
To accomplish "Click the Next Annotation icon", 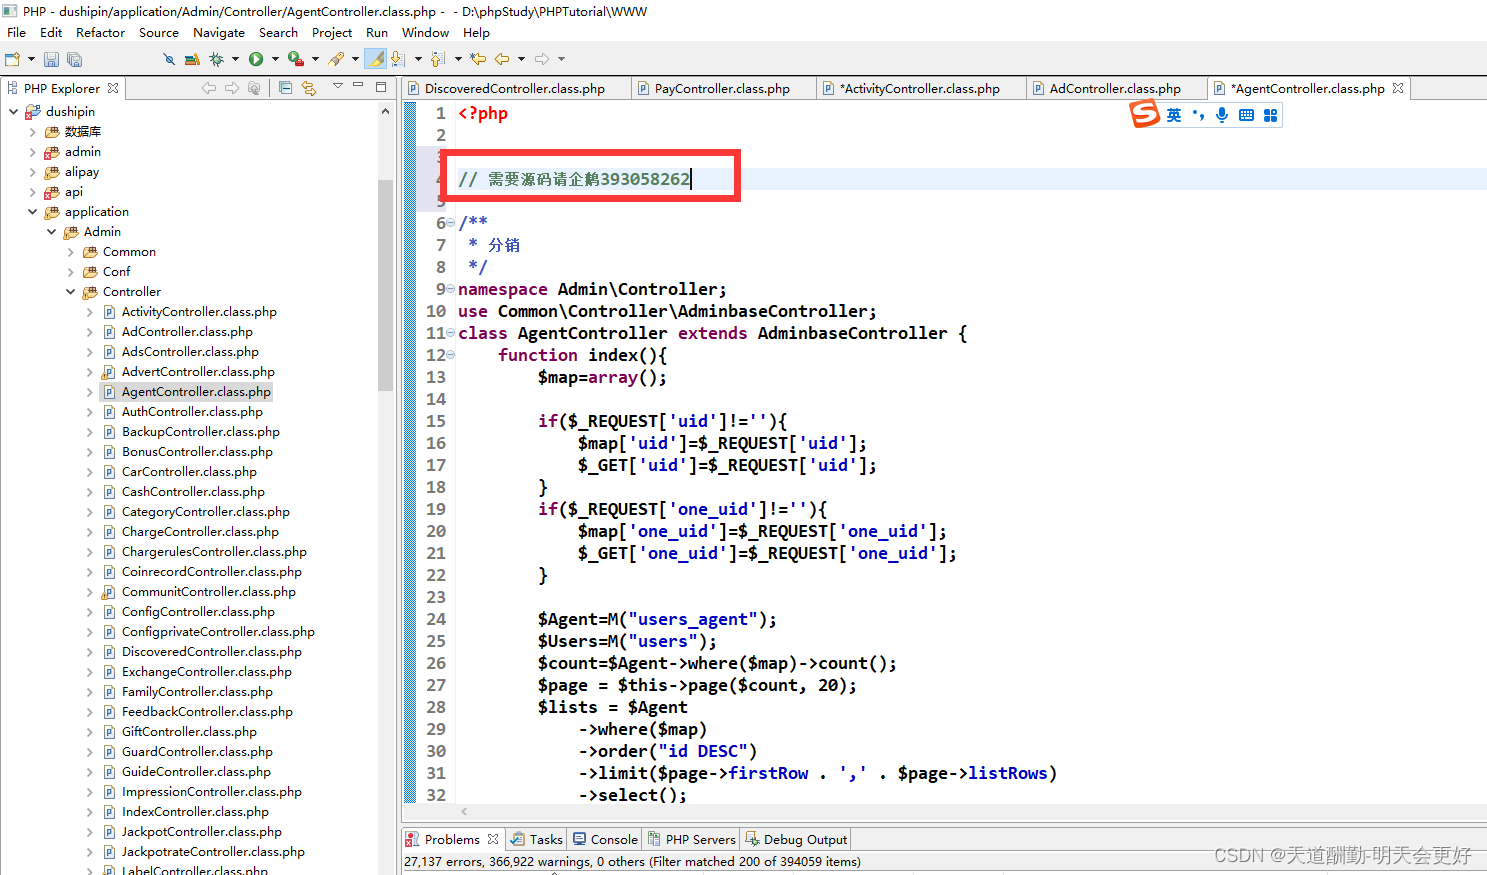I will coord(398,59).
